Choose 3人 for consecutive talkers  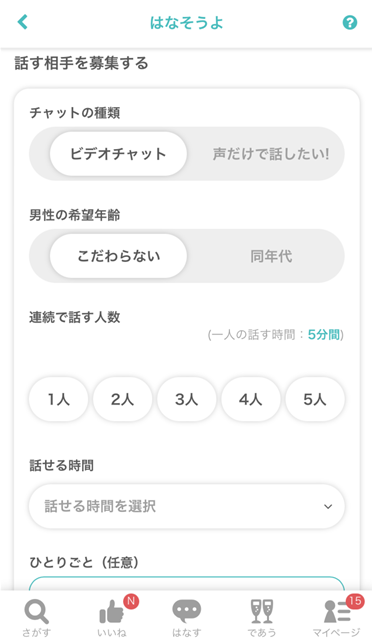pyautogui.click(x=187, y=399)
